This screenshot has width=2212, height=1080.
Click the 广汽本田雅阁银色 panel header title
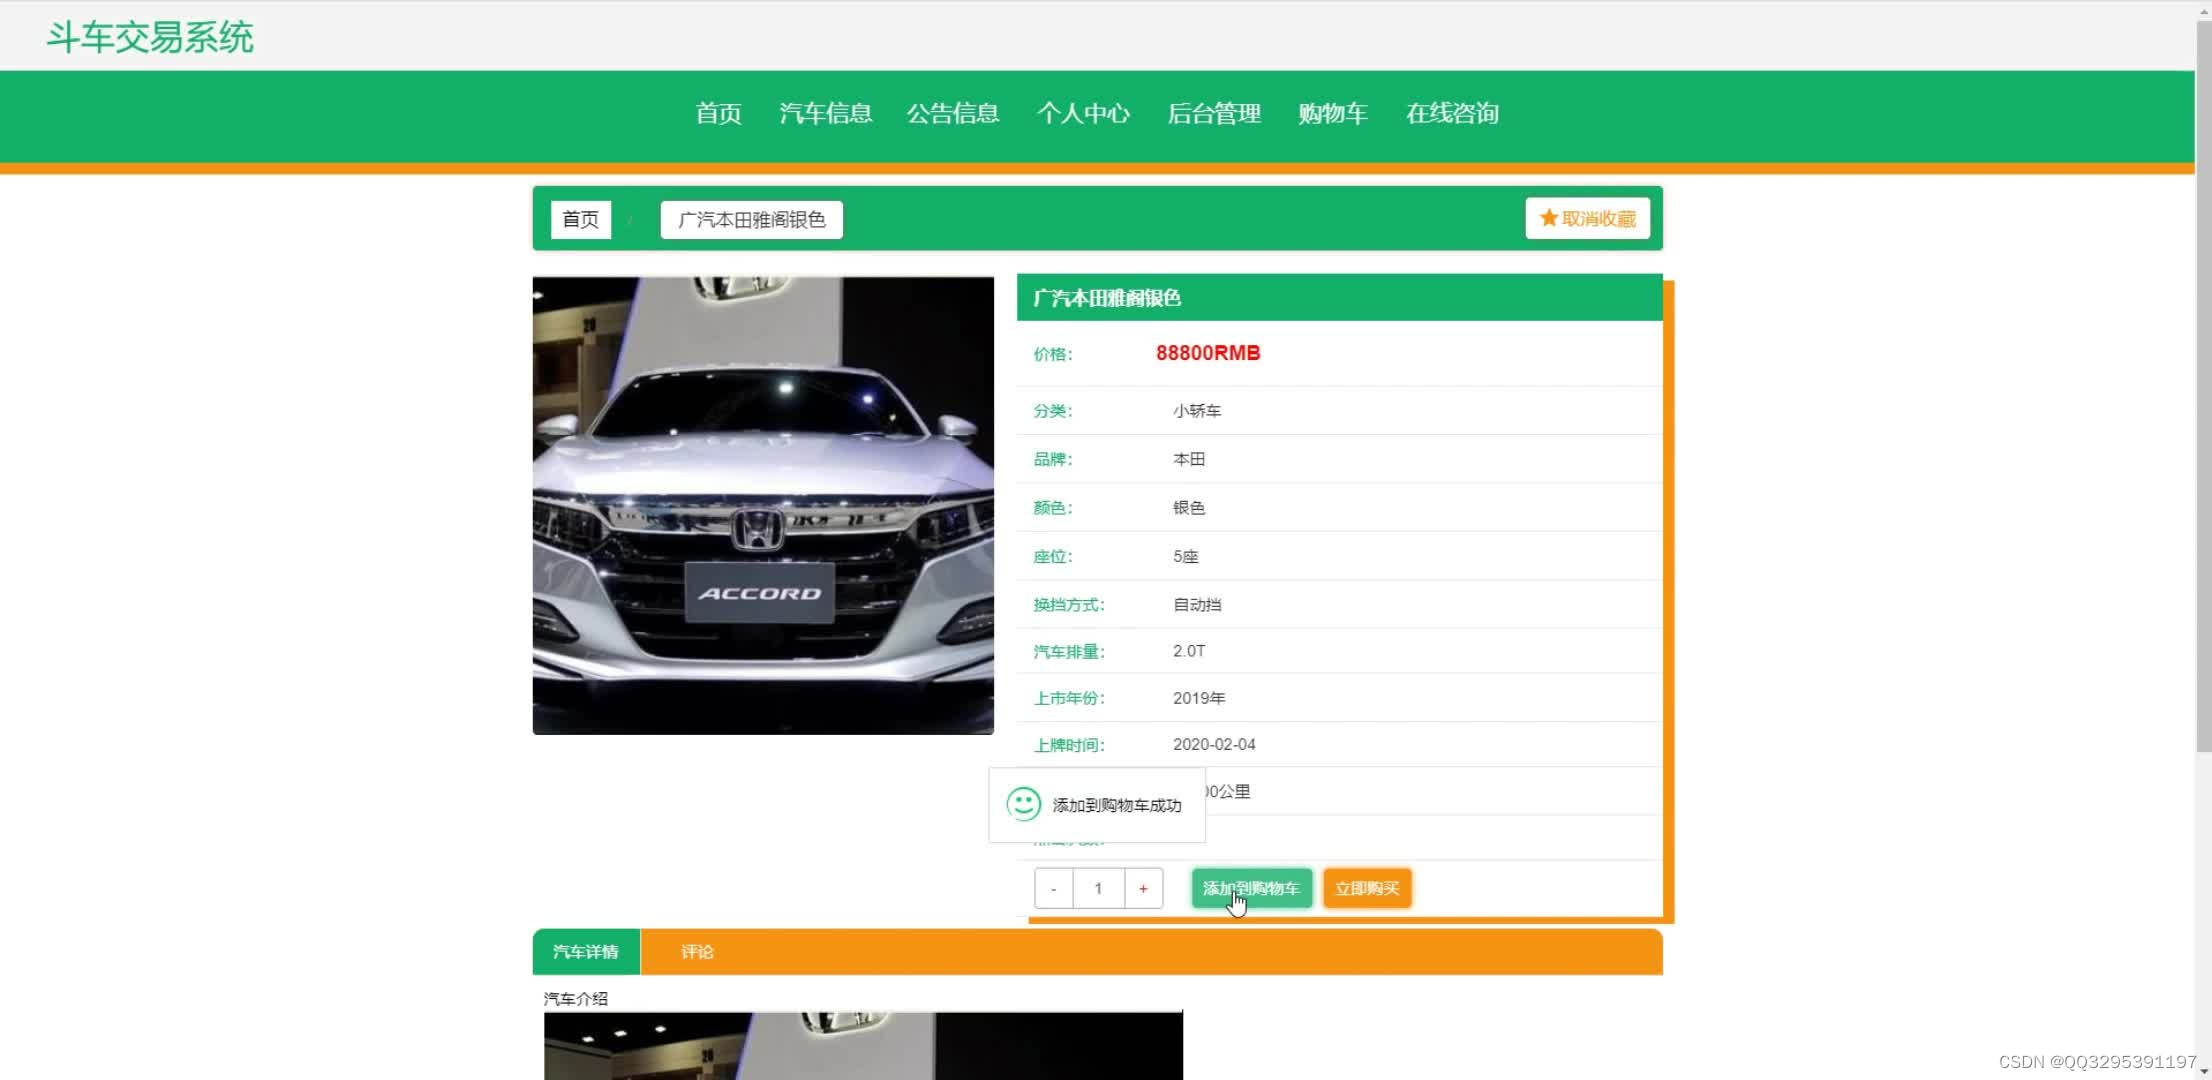pos(1107,298)
